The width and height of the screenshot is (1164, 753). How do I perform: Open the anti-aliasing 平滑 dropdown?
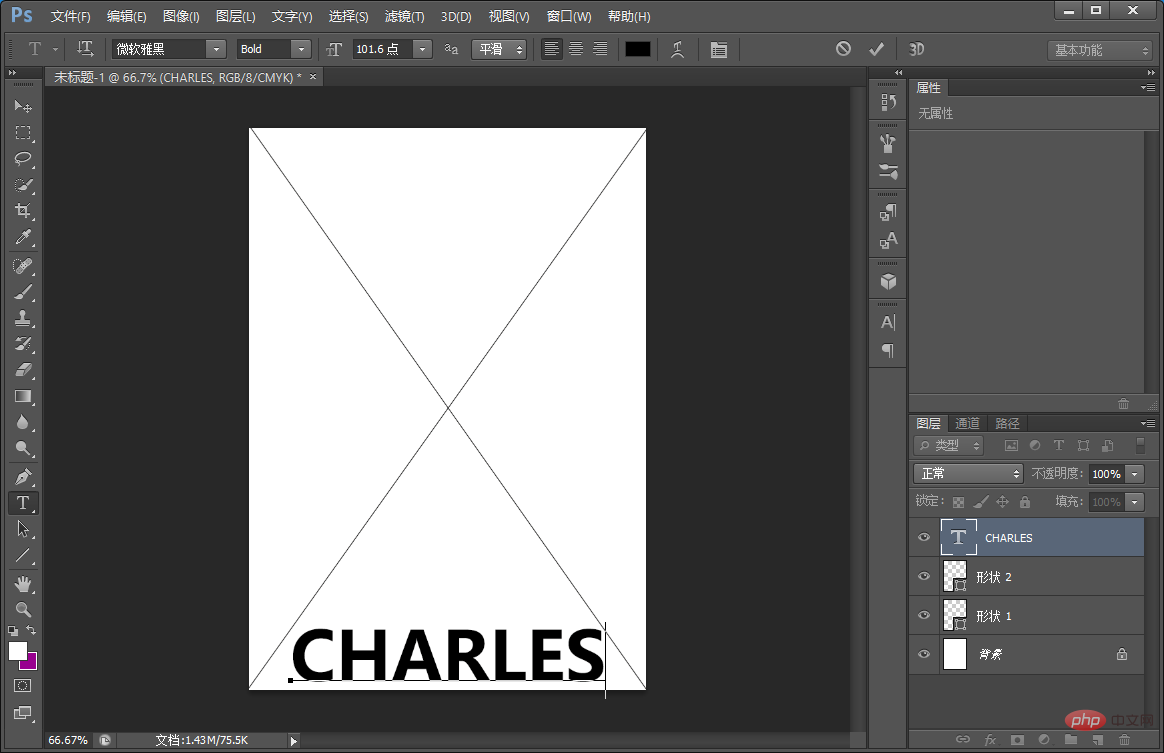coord(499,49)
